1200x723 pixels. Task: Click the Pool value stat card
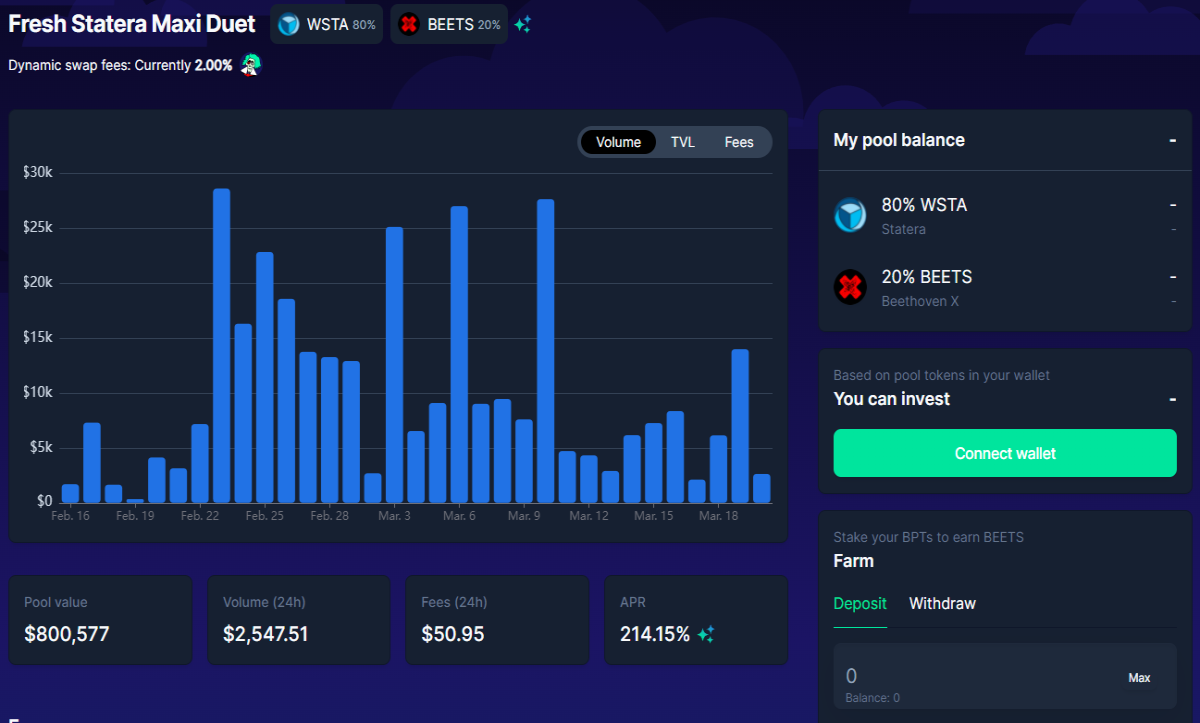(100, 620)
